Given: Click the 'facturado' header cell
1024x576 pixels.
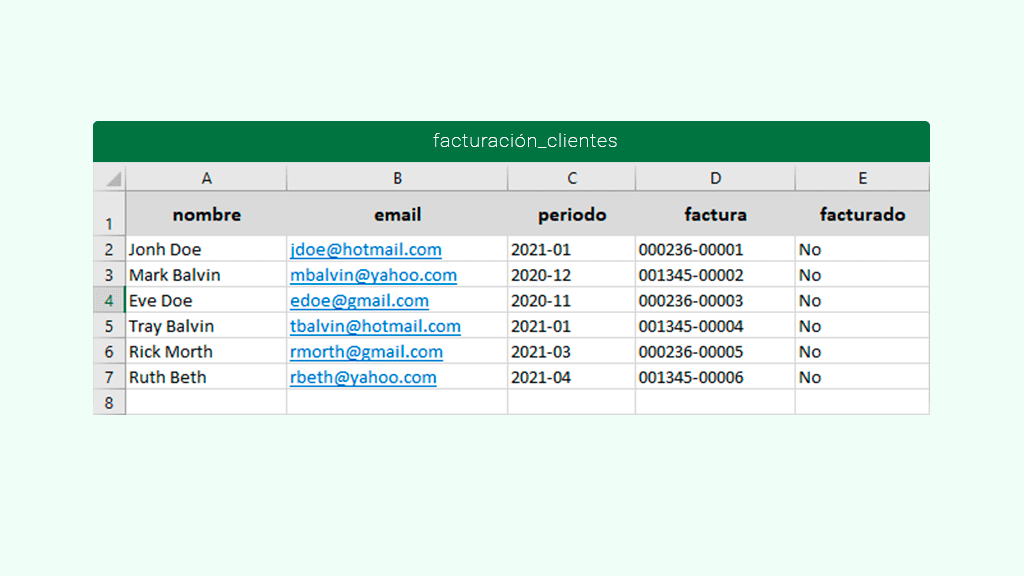Looking at the screenshot, I should coord(862,214).
